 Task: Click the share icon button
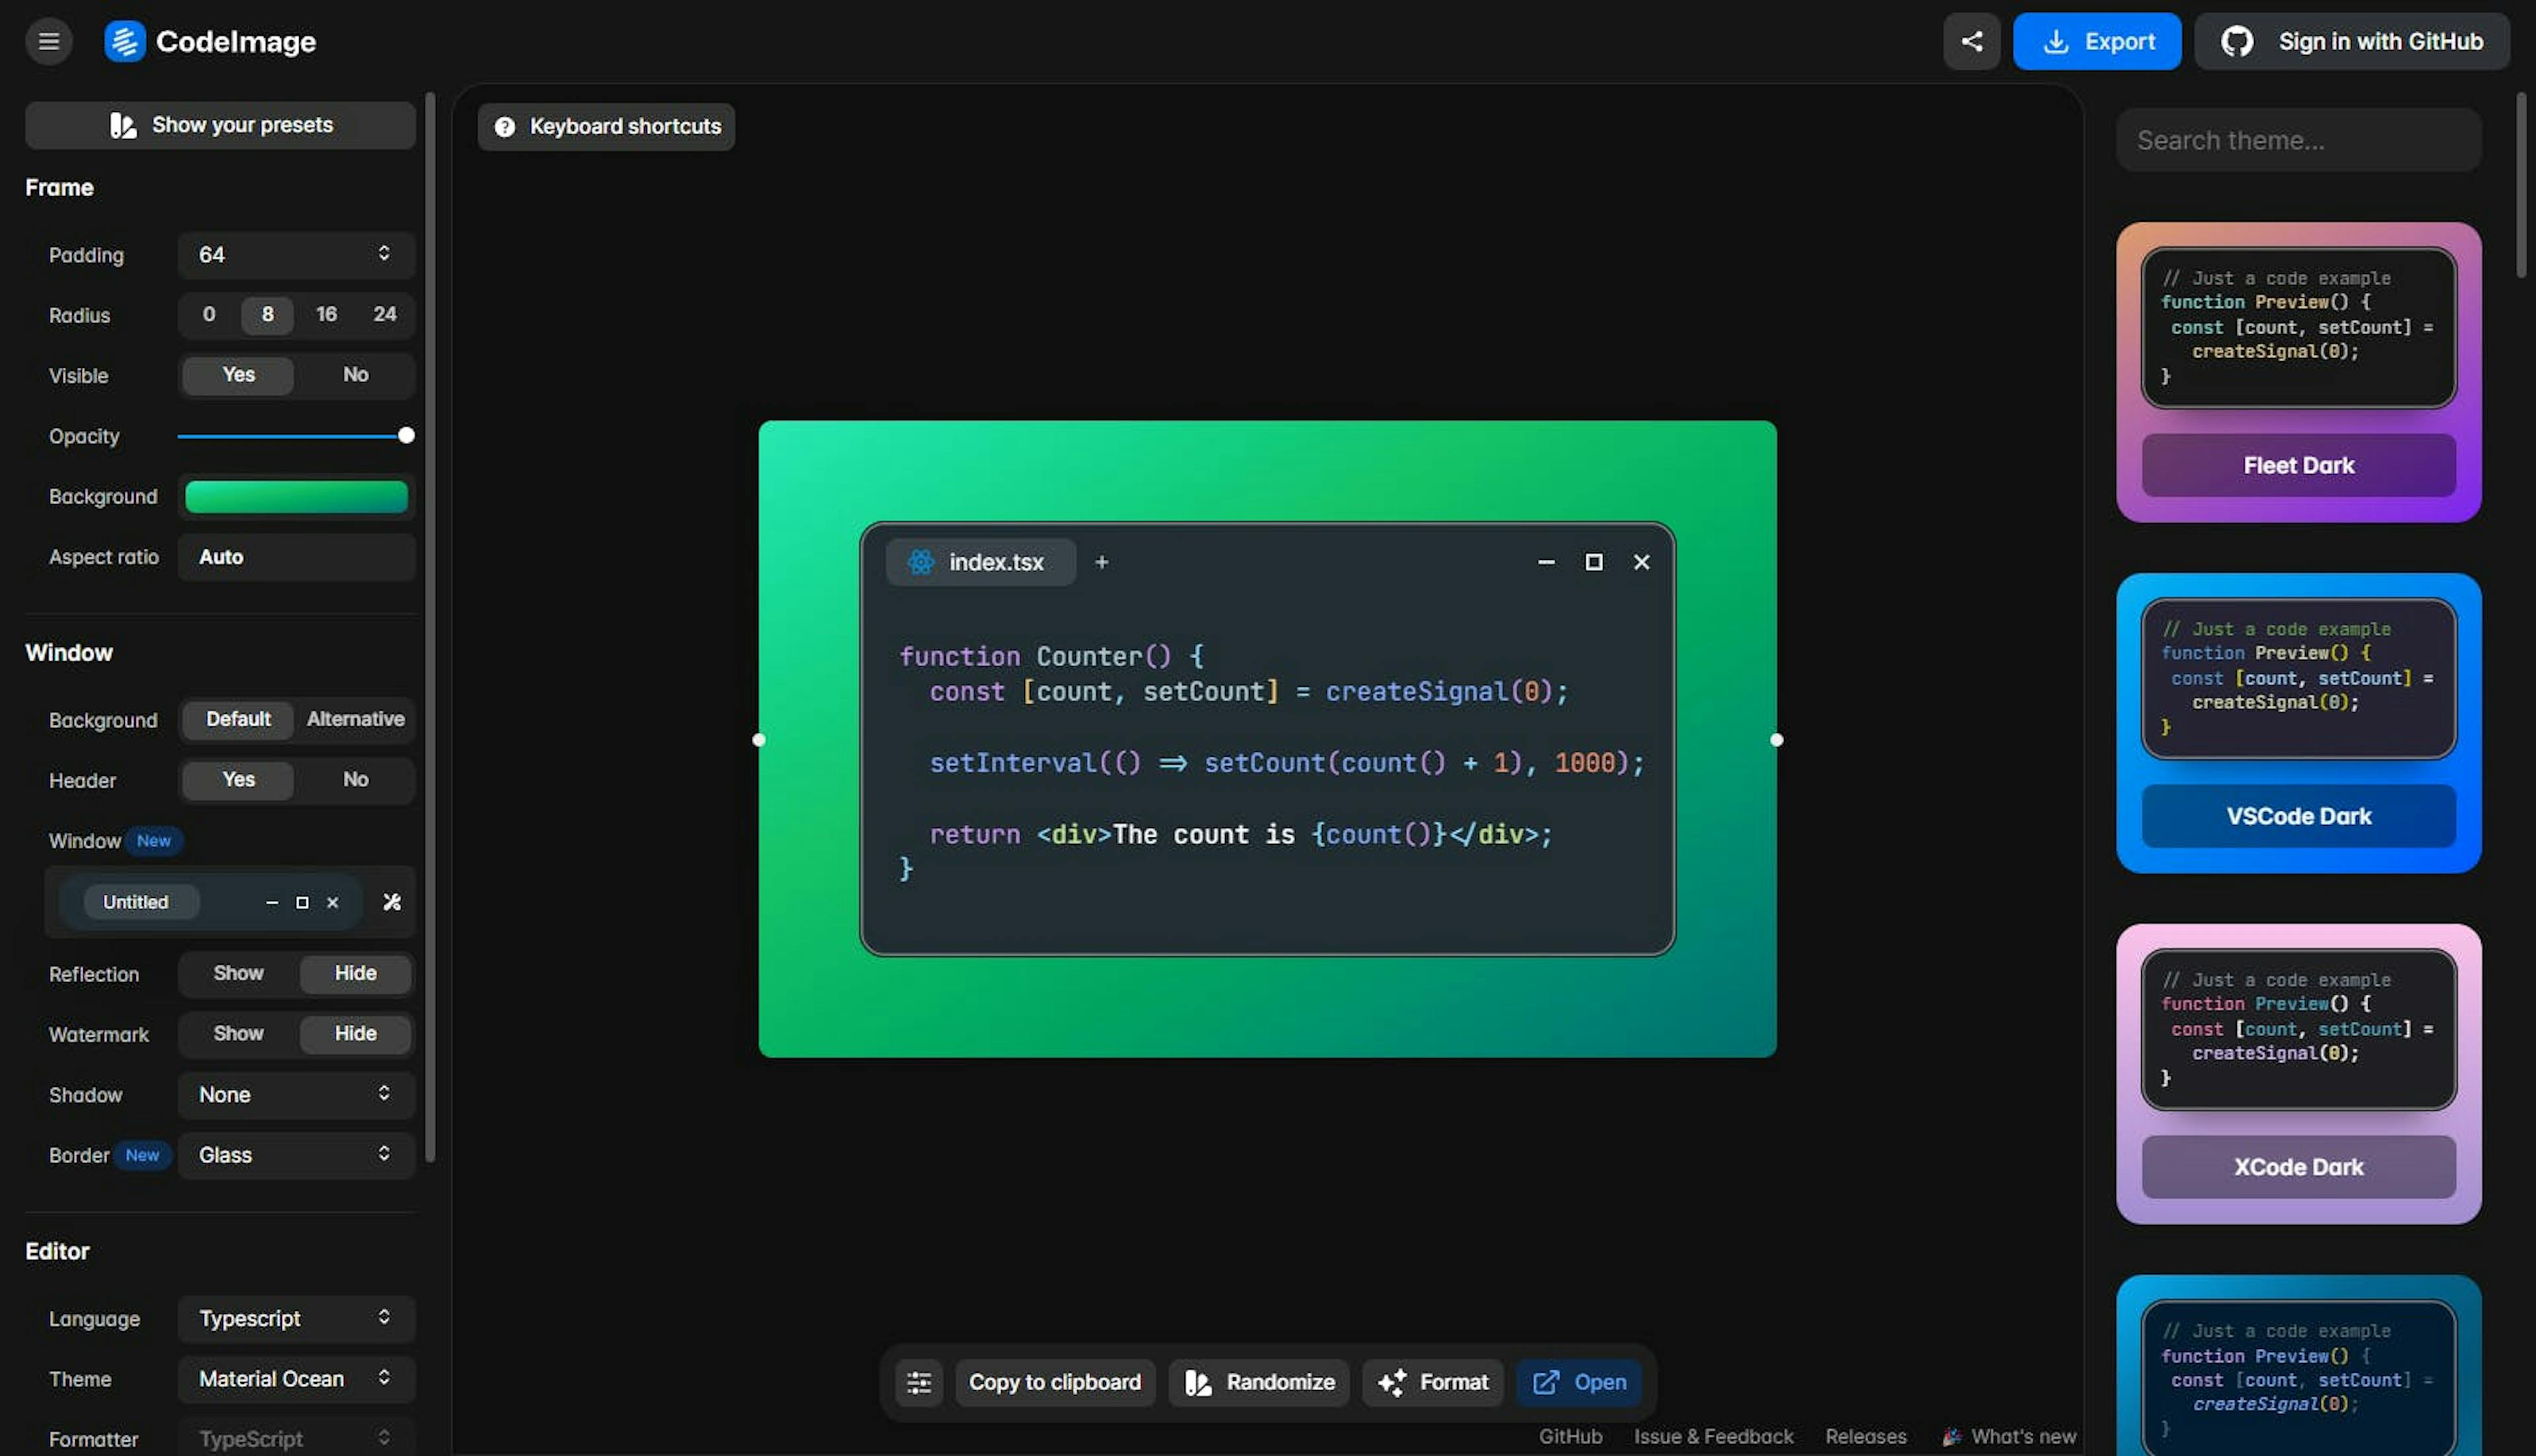(1971, 41)
